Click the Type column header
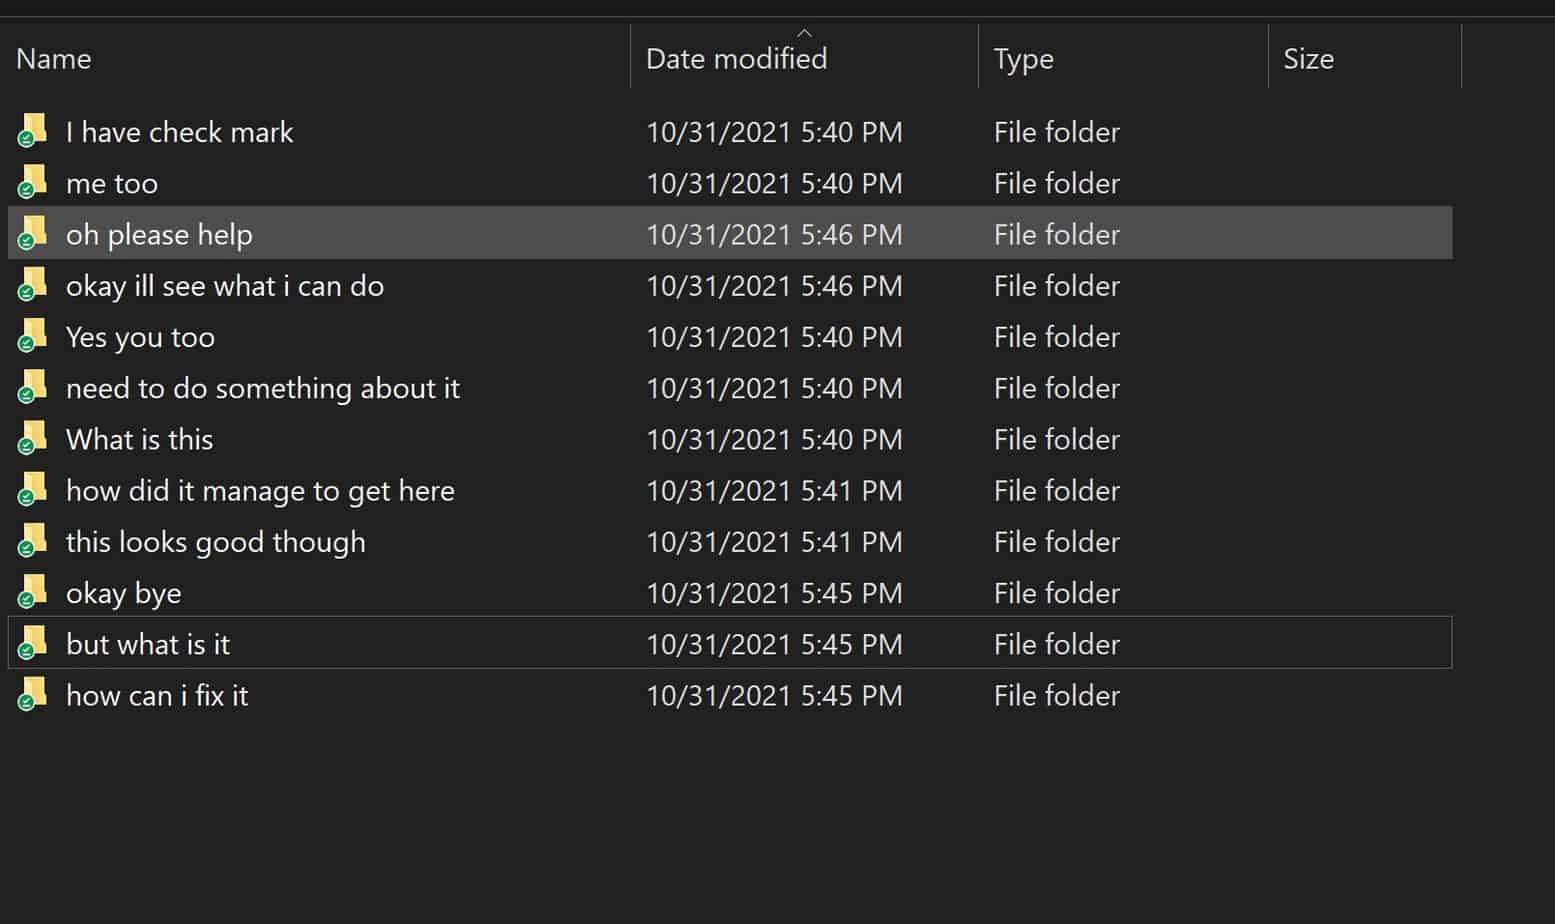This screenshot has height=924, width=1555. pos(1023,59)
